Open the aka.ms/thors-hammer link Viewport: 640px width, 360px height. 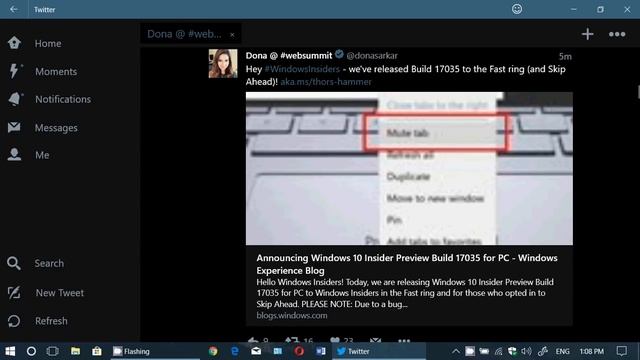coord(326,82)
